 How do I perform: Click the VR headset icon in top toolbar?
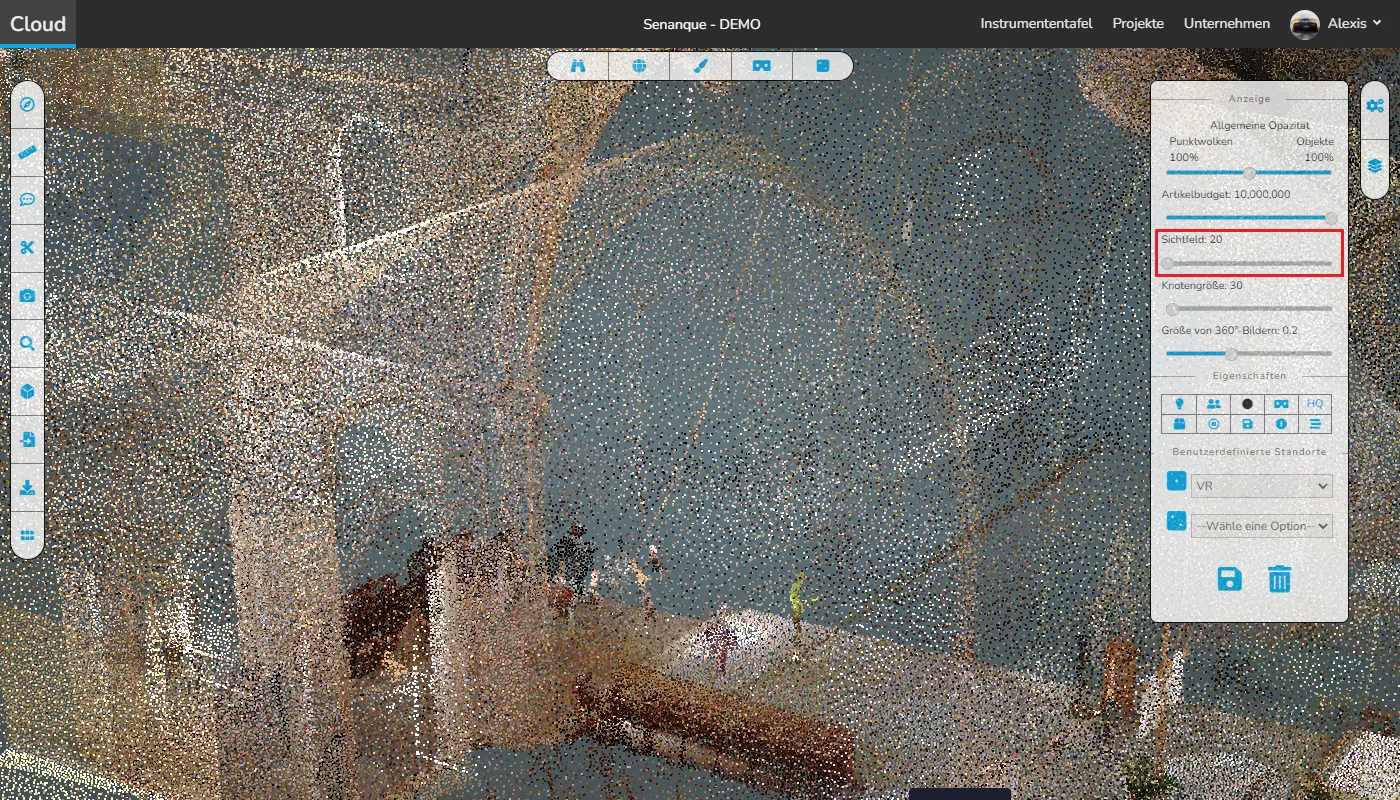[762, 66]
